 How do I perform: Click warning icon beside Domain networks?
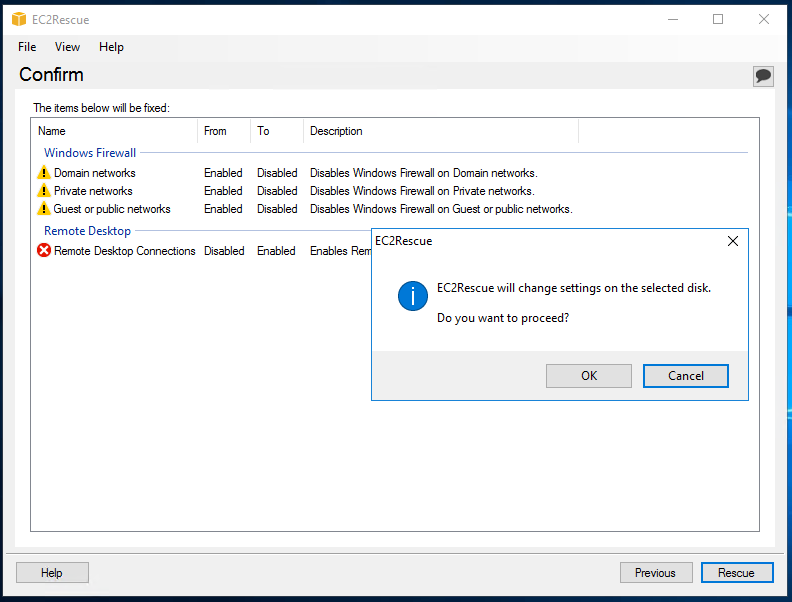point(44,172)
